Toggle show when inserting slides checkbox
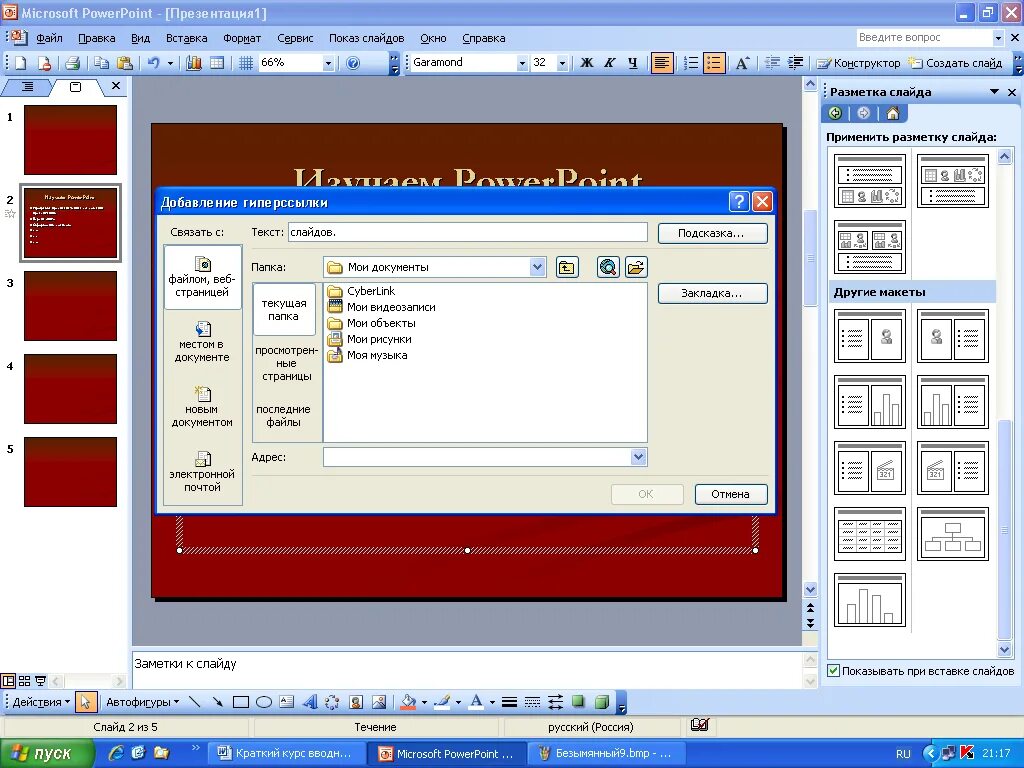This screenshot has height=768, width=1024. click(x=833, y=671)
